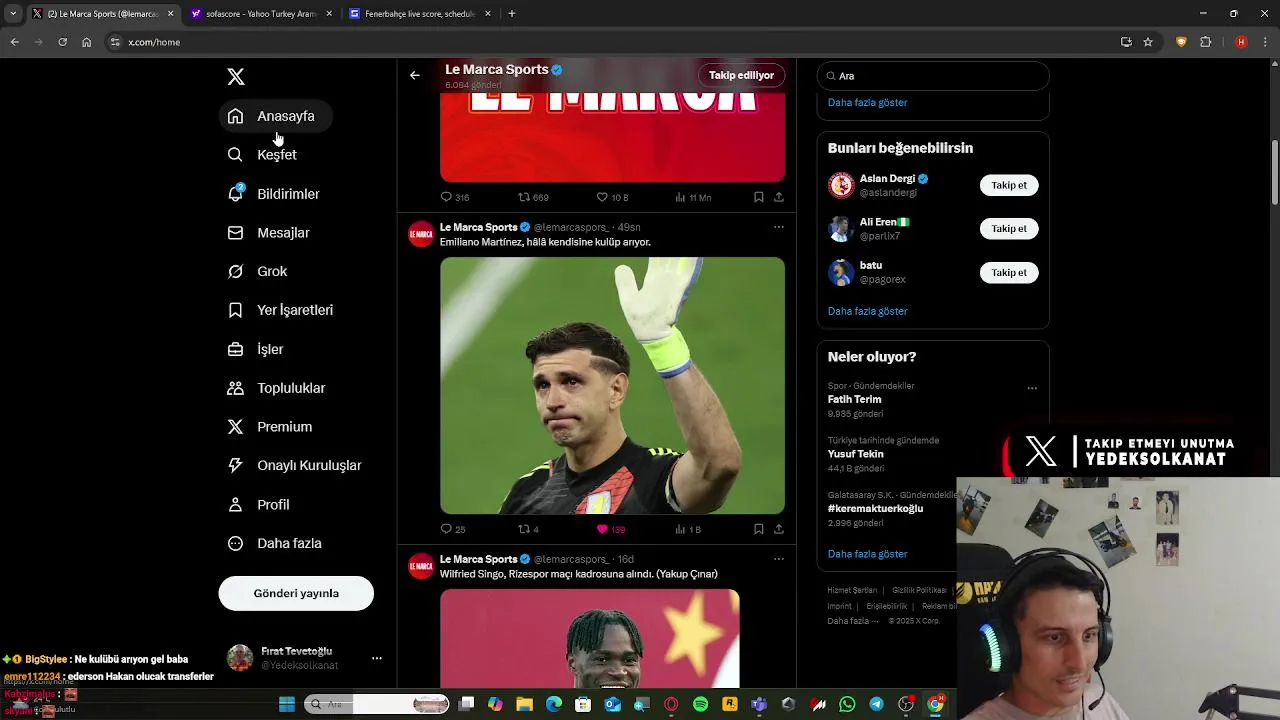This screenshot has width=1280, height=720.
Task: Open Aslan Dergi profile avatar
Action: [841, 185]
